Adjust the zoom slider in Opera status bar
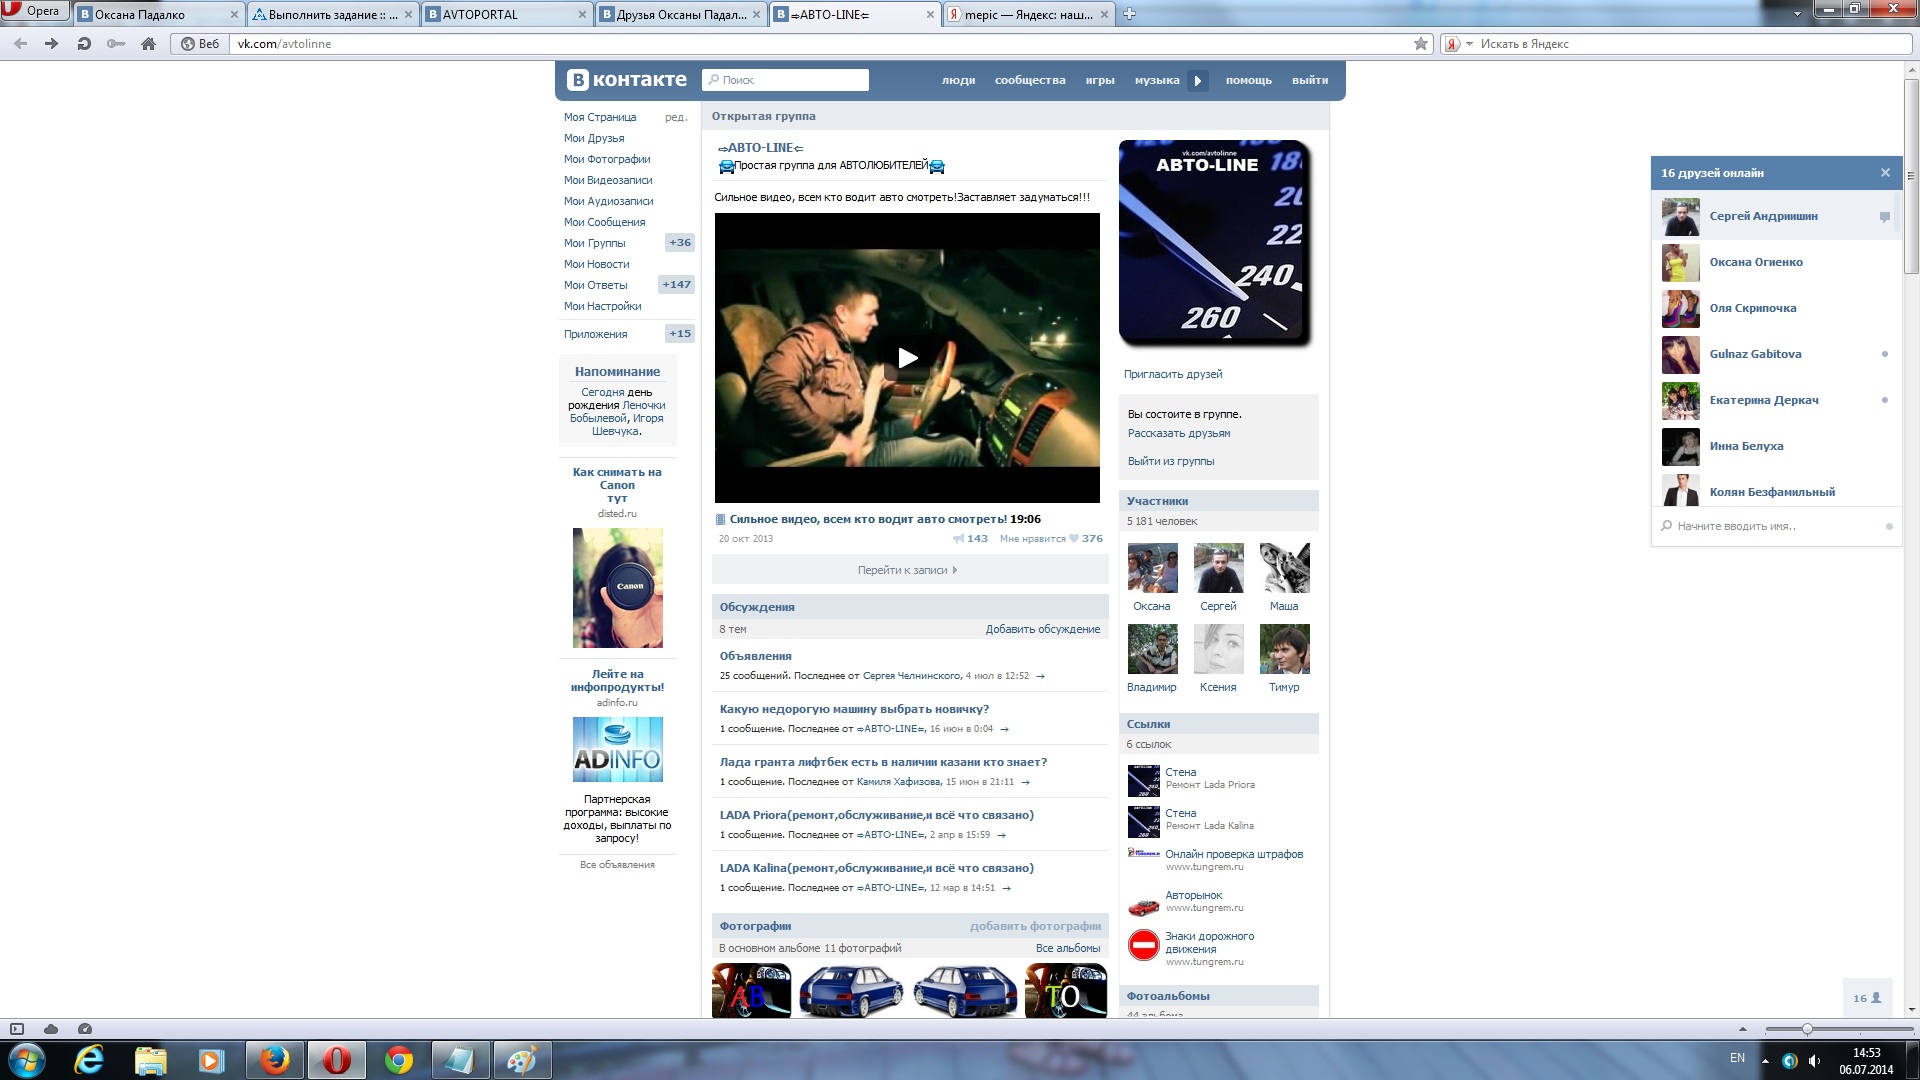 [1807, 1029]
